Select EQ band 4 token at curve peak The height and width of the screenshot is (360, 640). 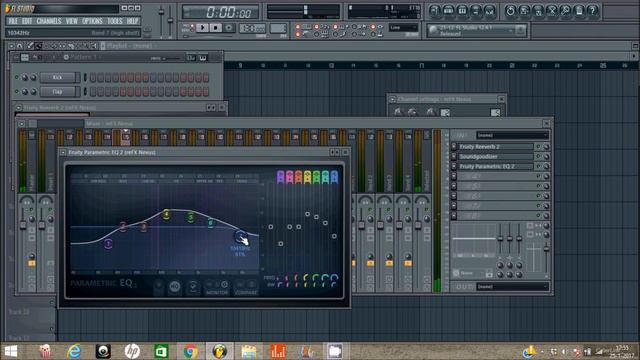pyautogui.click(x=166, y=214)
